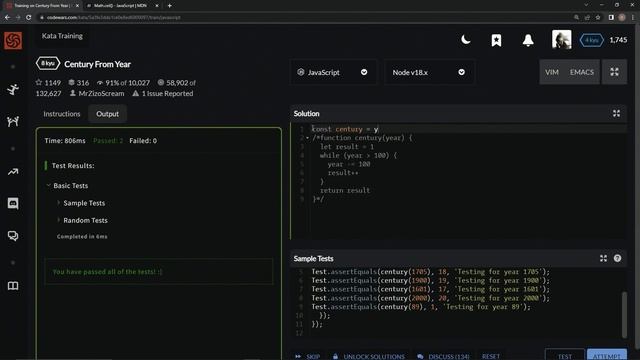Click the bookmark star icon in header
This screenshot has width=640, height=360.
(x=496, y=40)
